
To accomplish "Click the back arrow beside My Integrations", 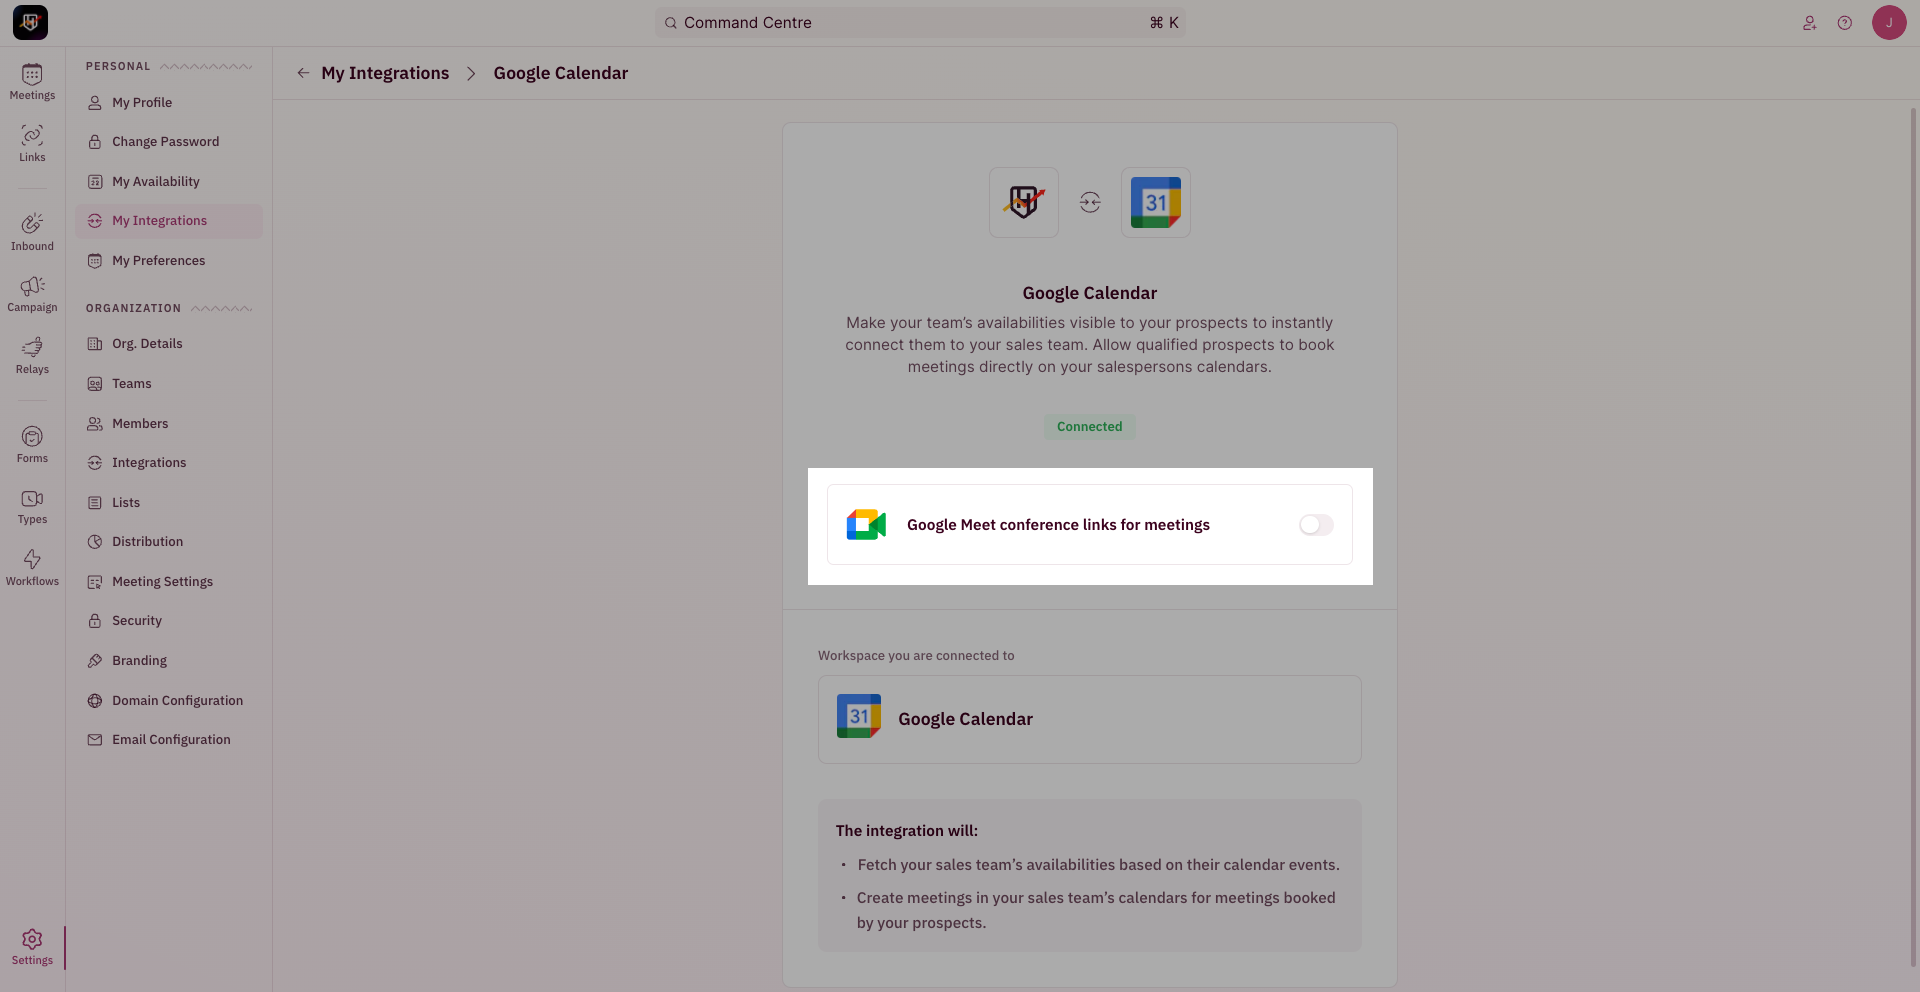I will click(x=303, y=73).
